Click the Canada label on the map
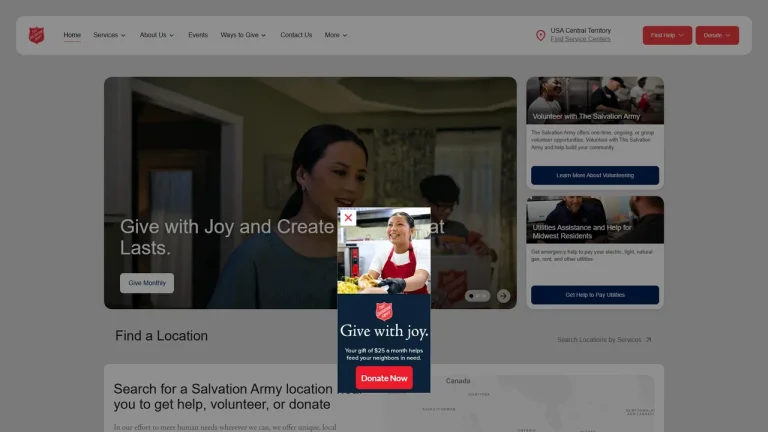768x432 pixels. pos(458,381)
